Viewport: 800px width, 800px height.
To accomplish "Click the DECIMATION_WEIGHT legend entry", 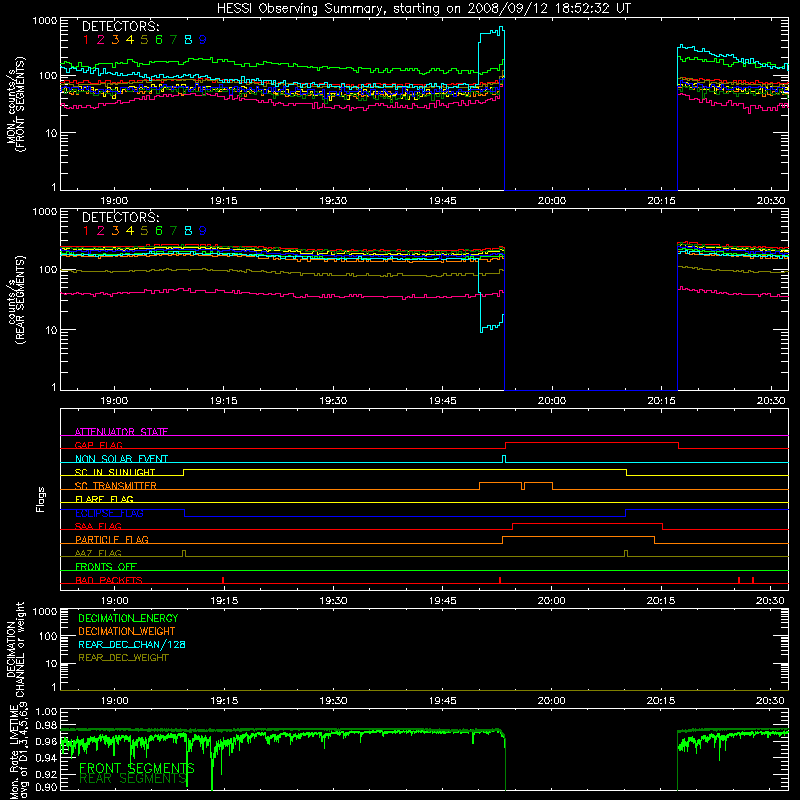I will pos(127,631).
